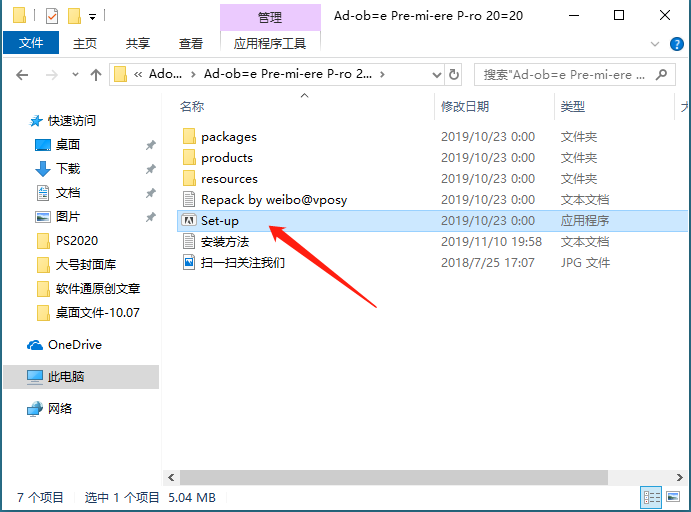Viewport: 691px width, 512px height.
Task: Sort by the 类型 column header
Action: 572,107
